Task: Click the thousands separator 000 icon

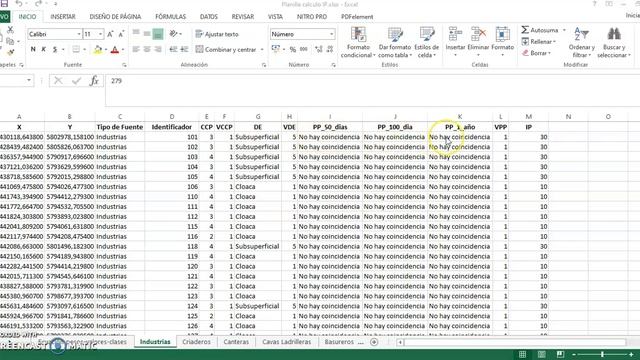Action: 304,49
